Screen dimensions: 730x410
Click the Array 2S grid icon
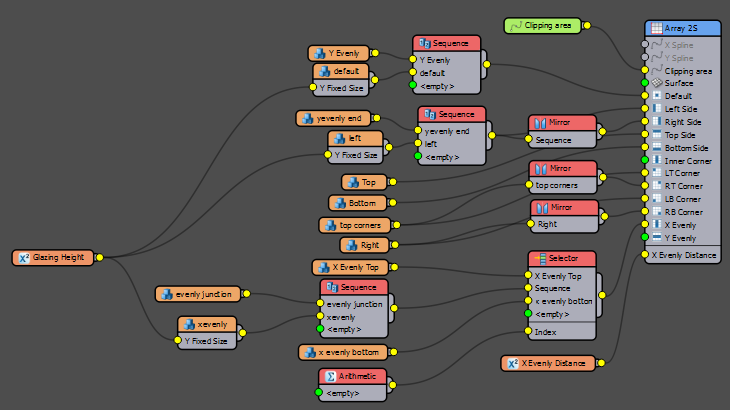click(657, 29)
